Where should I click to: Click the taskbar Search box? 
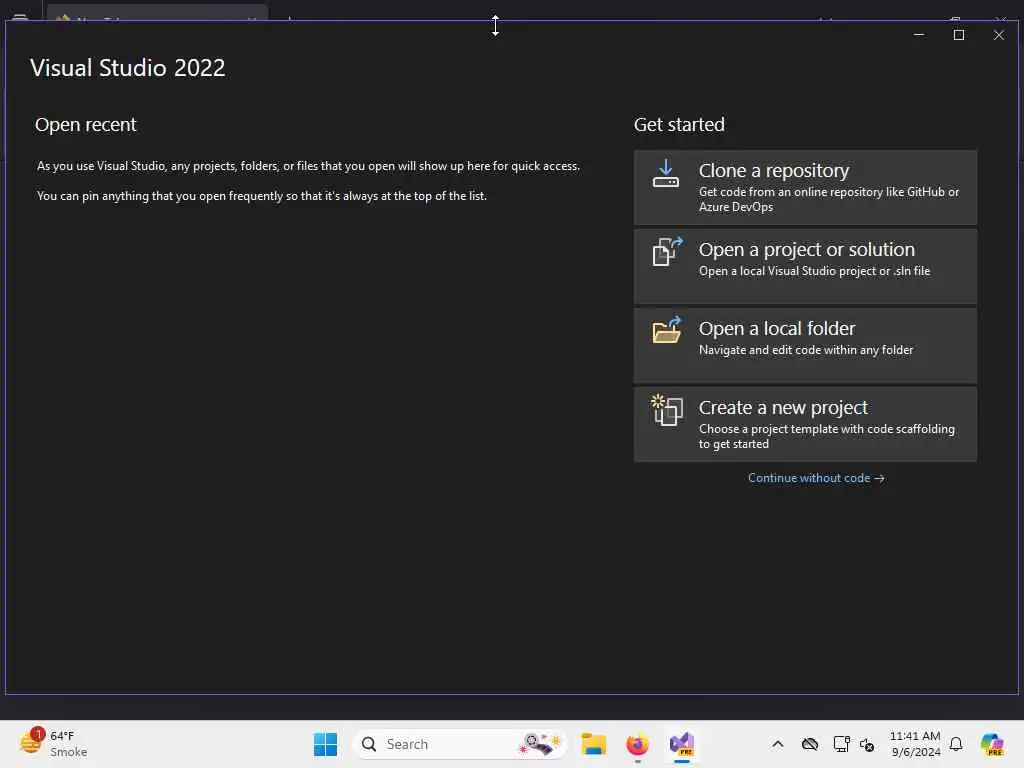[x=460, y=744]
